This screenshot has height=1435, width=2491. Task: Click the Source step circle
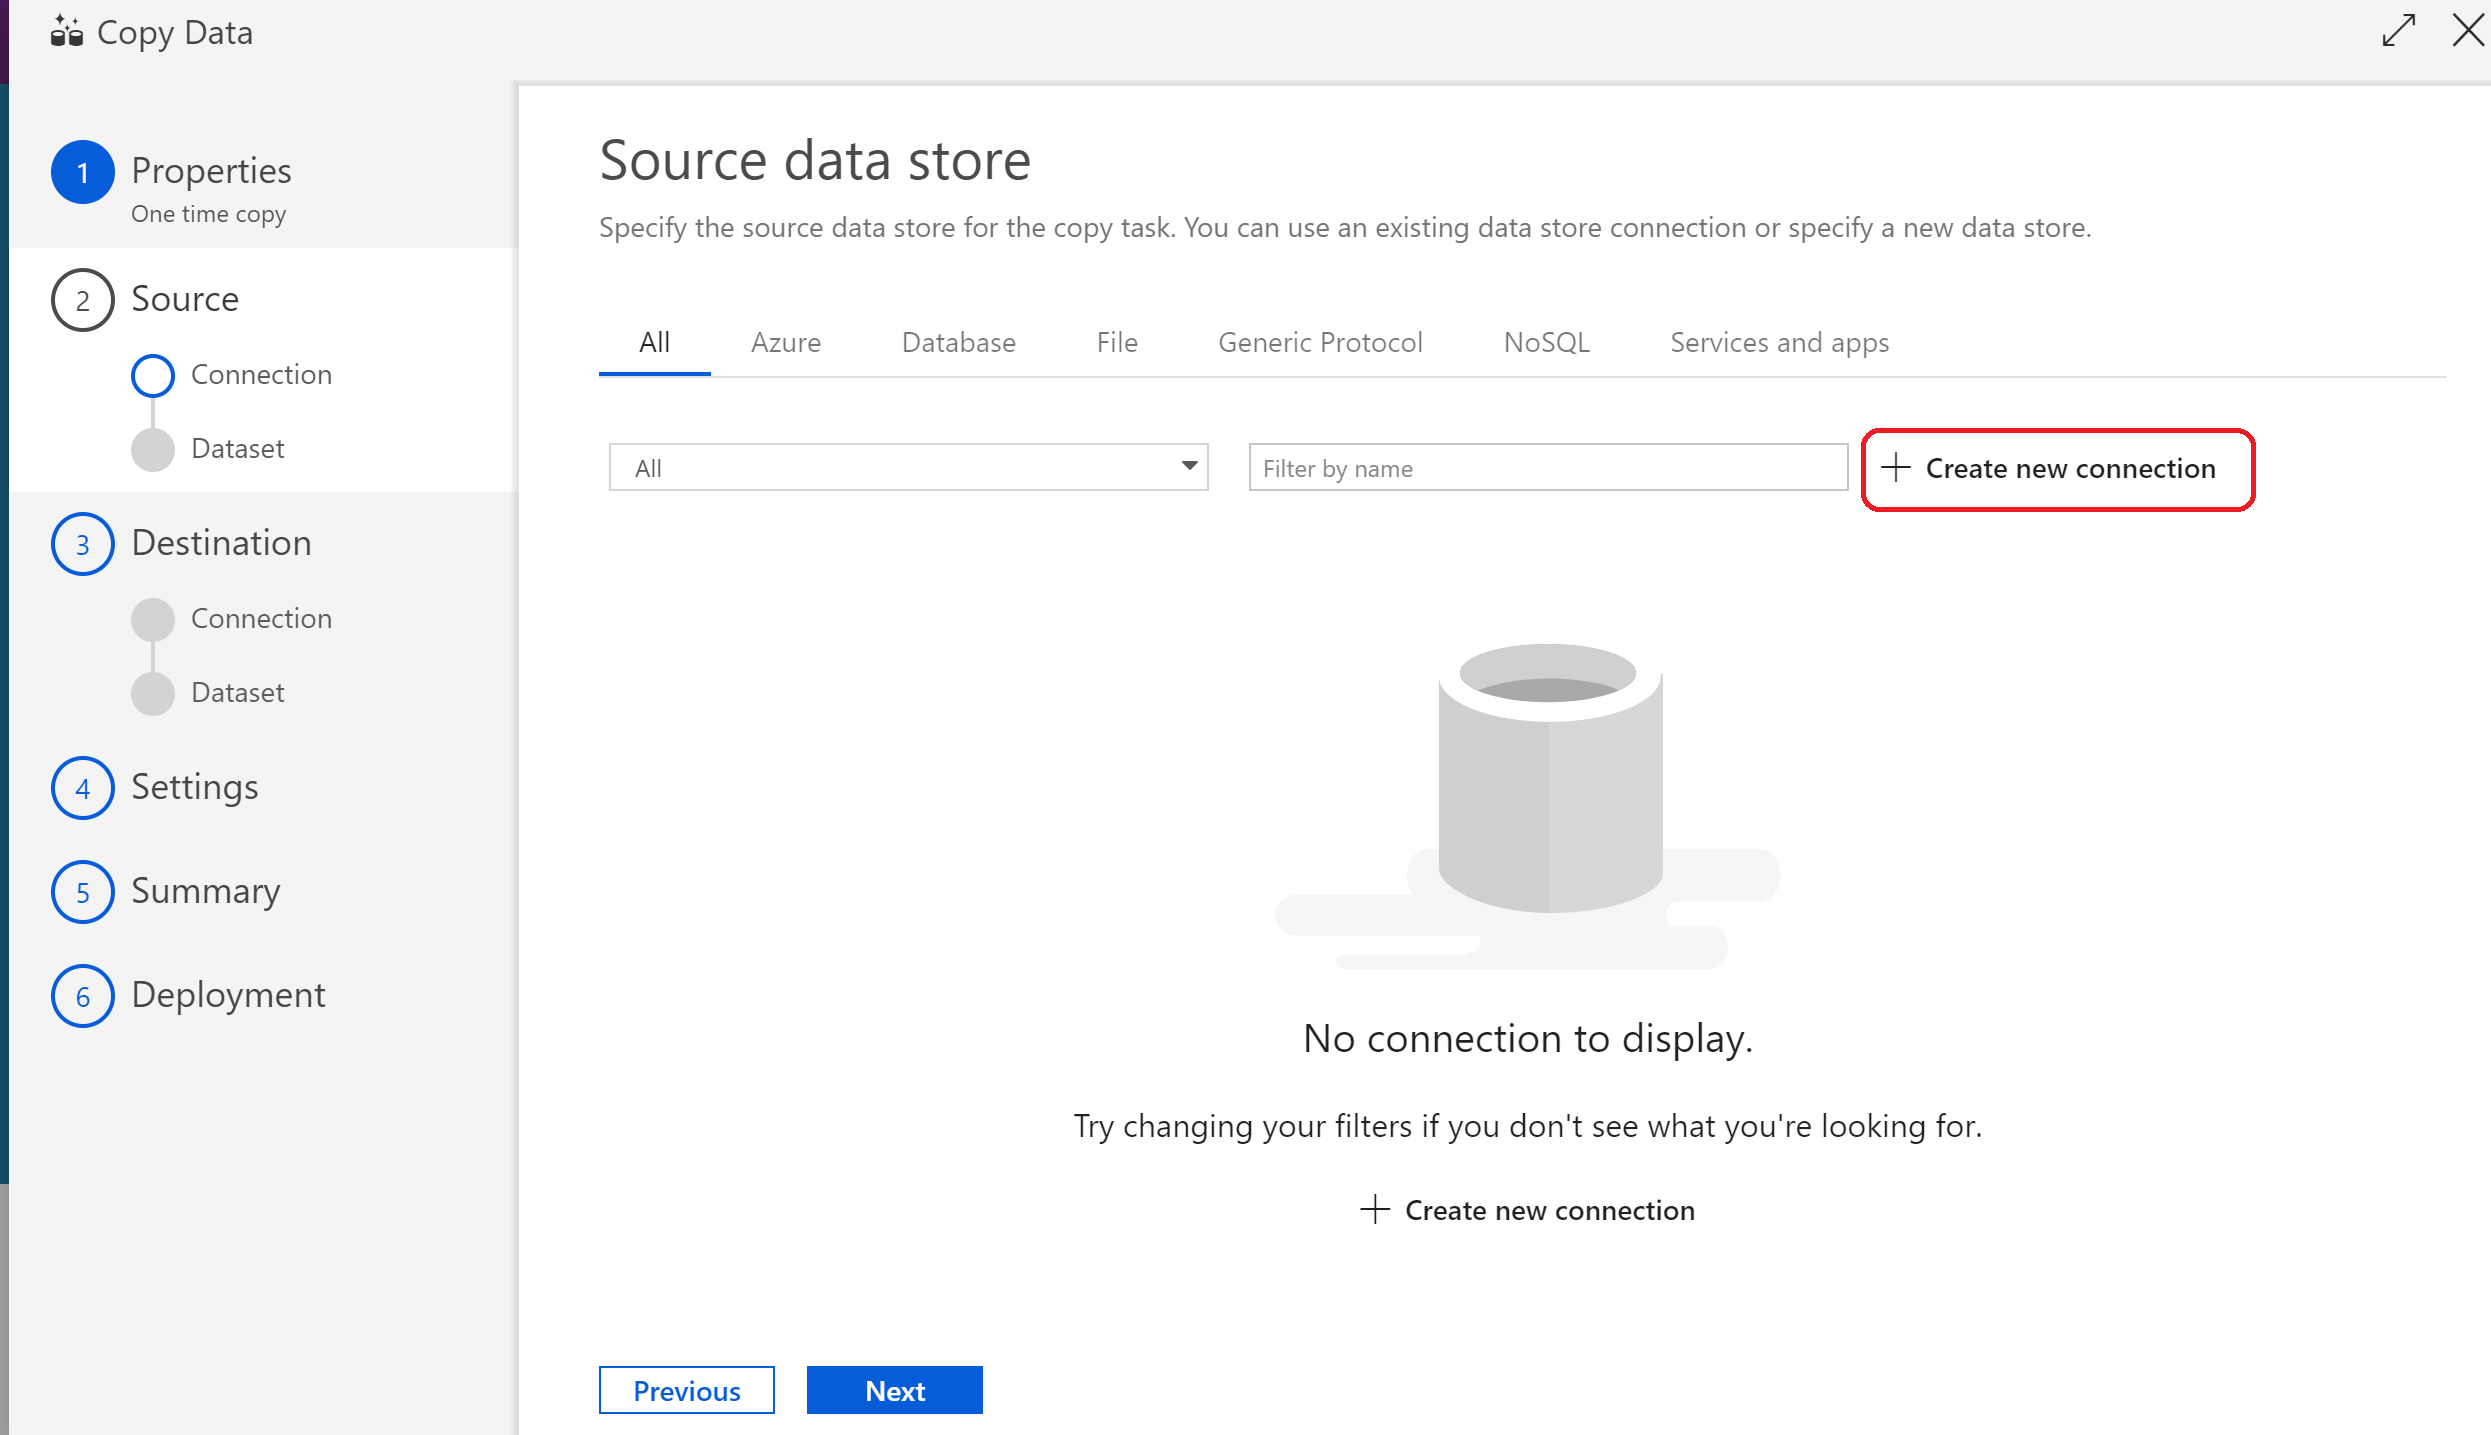click(x=82, y=299)
